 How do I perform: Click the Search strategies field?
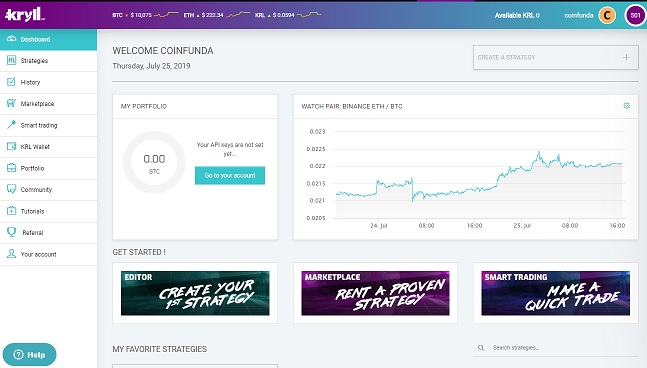[555, 348]
